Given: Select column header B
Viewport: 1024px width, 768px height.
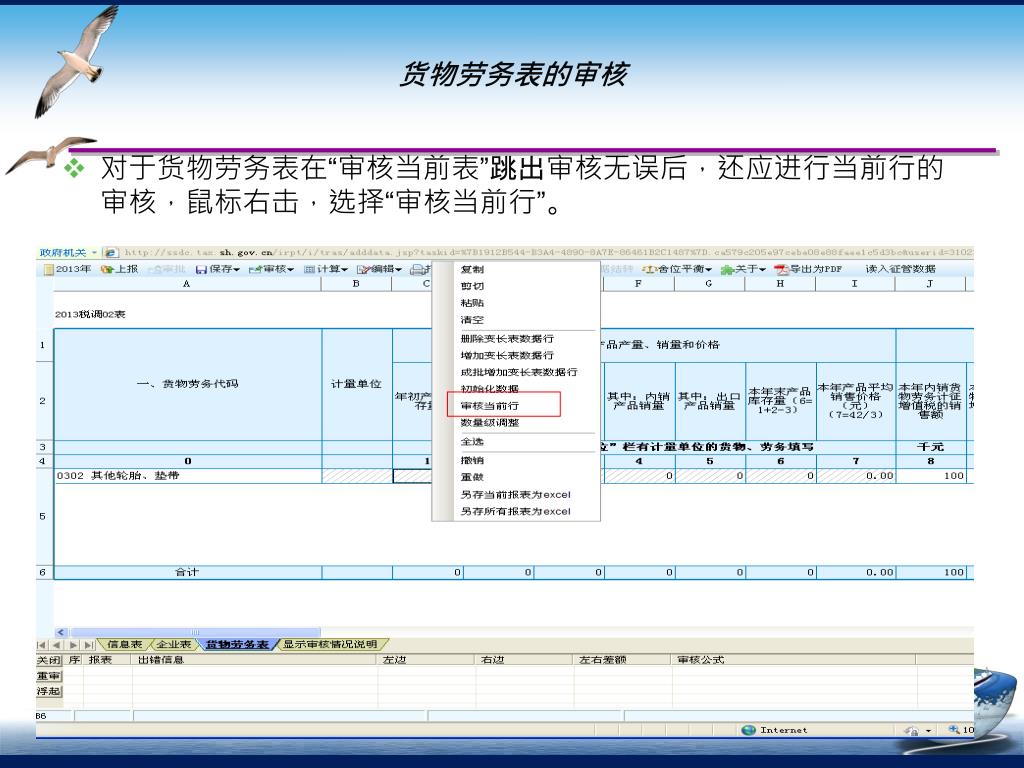Looking at the screenshot, I should (x=357, y=283).
